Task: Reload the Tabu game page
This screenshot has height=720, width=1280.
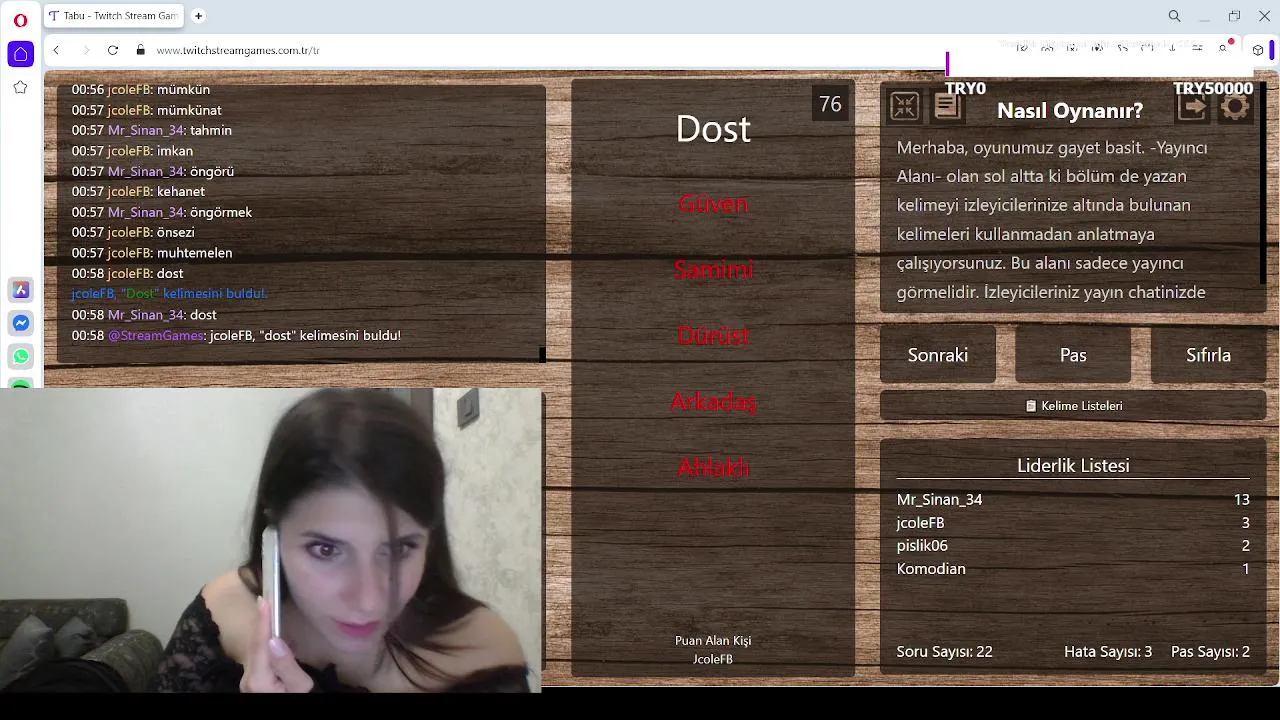Action: click(x=113, y=50)
